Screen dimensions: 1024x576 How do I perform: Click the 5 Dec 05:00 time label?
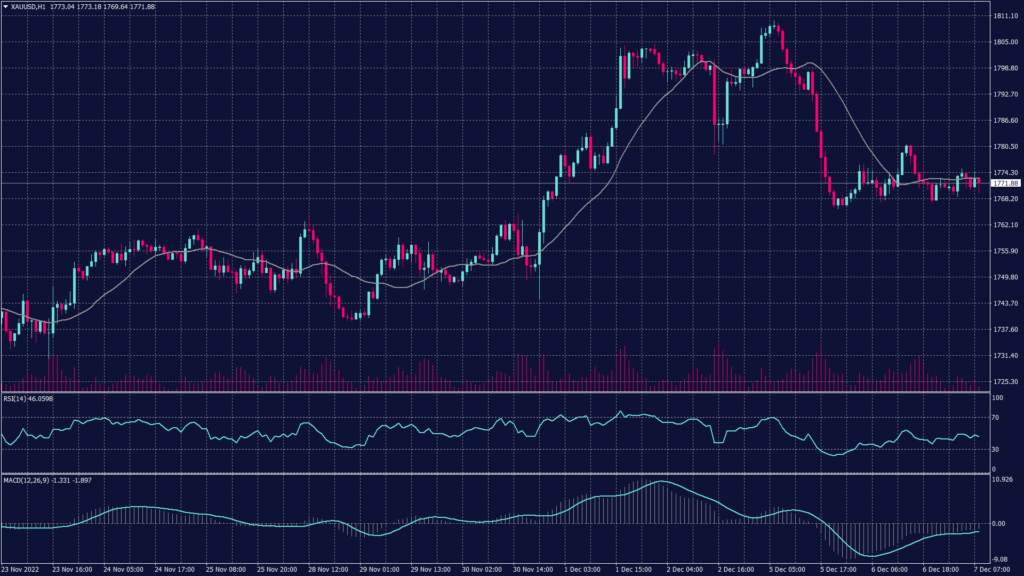point(785,569)
